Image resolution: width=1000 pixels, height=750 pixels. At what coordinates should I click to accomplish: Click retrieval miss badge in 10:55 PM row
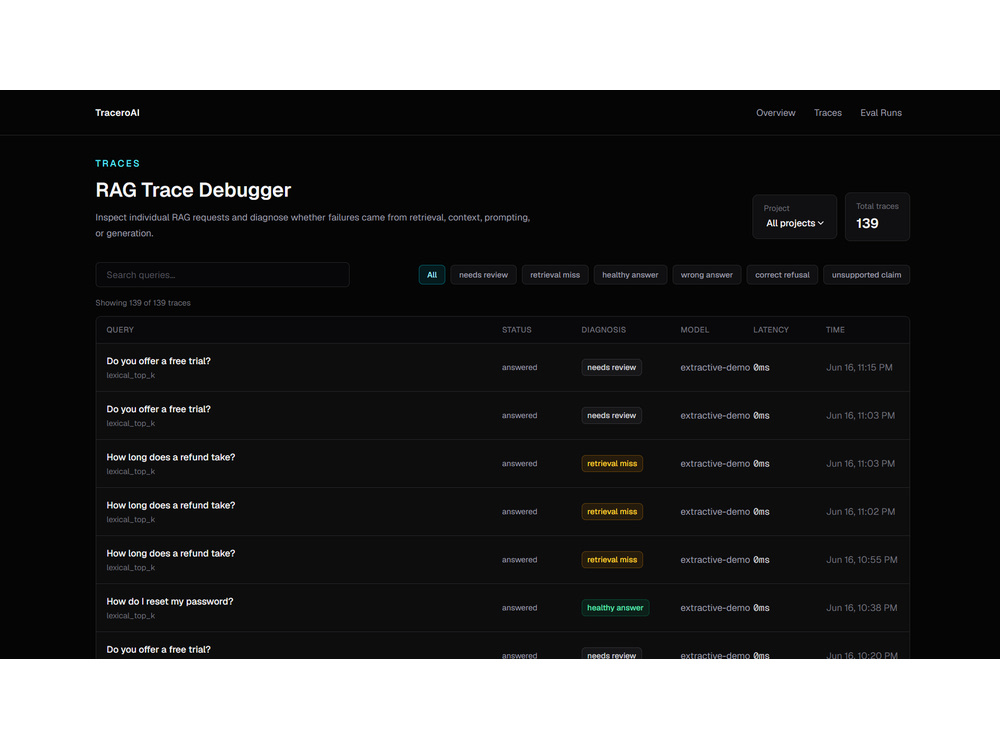[612, 559]
